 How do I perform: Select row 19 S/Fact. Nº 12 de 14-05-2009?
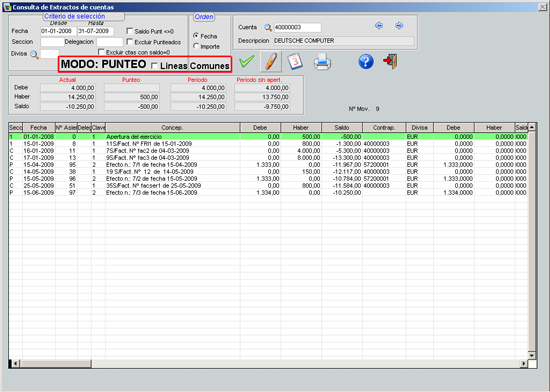[x=268, y=171]
